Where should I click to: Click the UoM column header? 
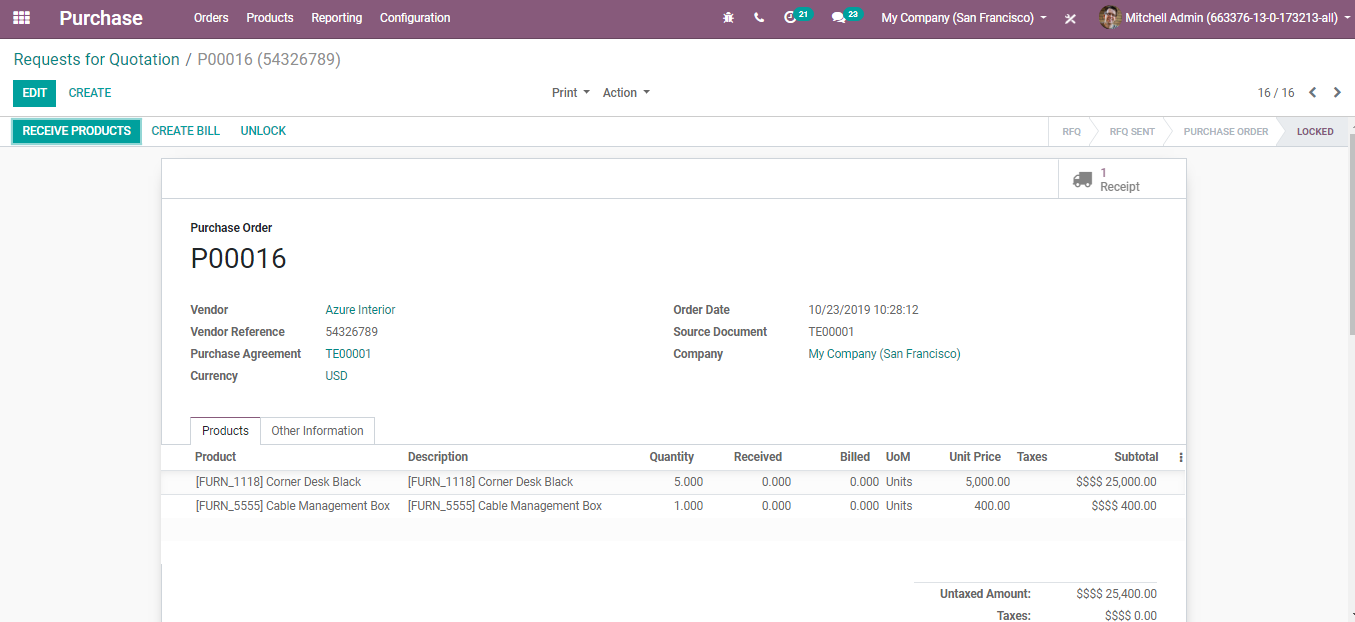coord(898,457)
